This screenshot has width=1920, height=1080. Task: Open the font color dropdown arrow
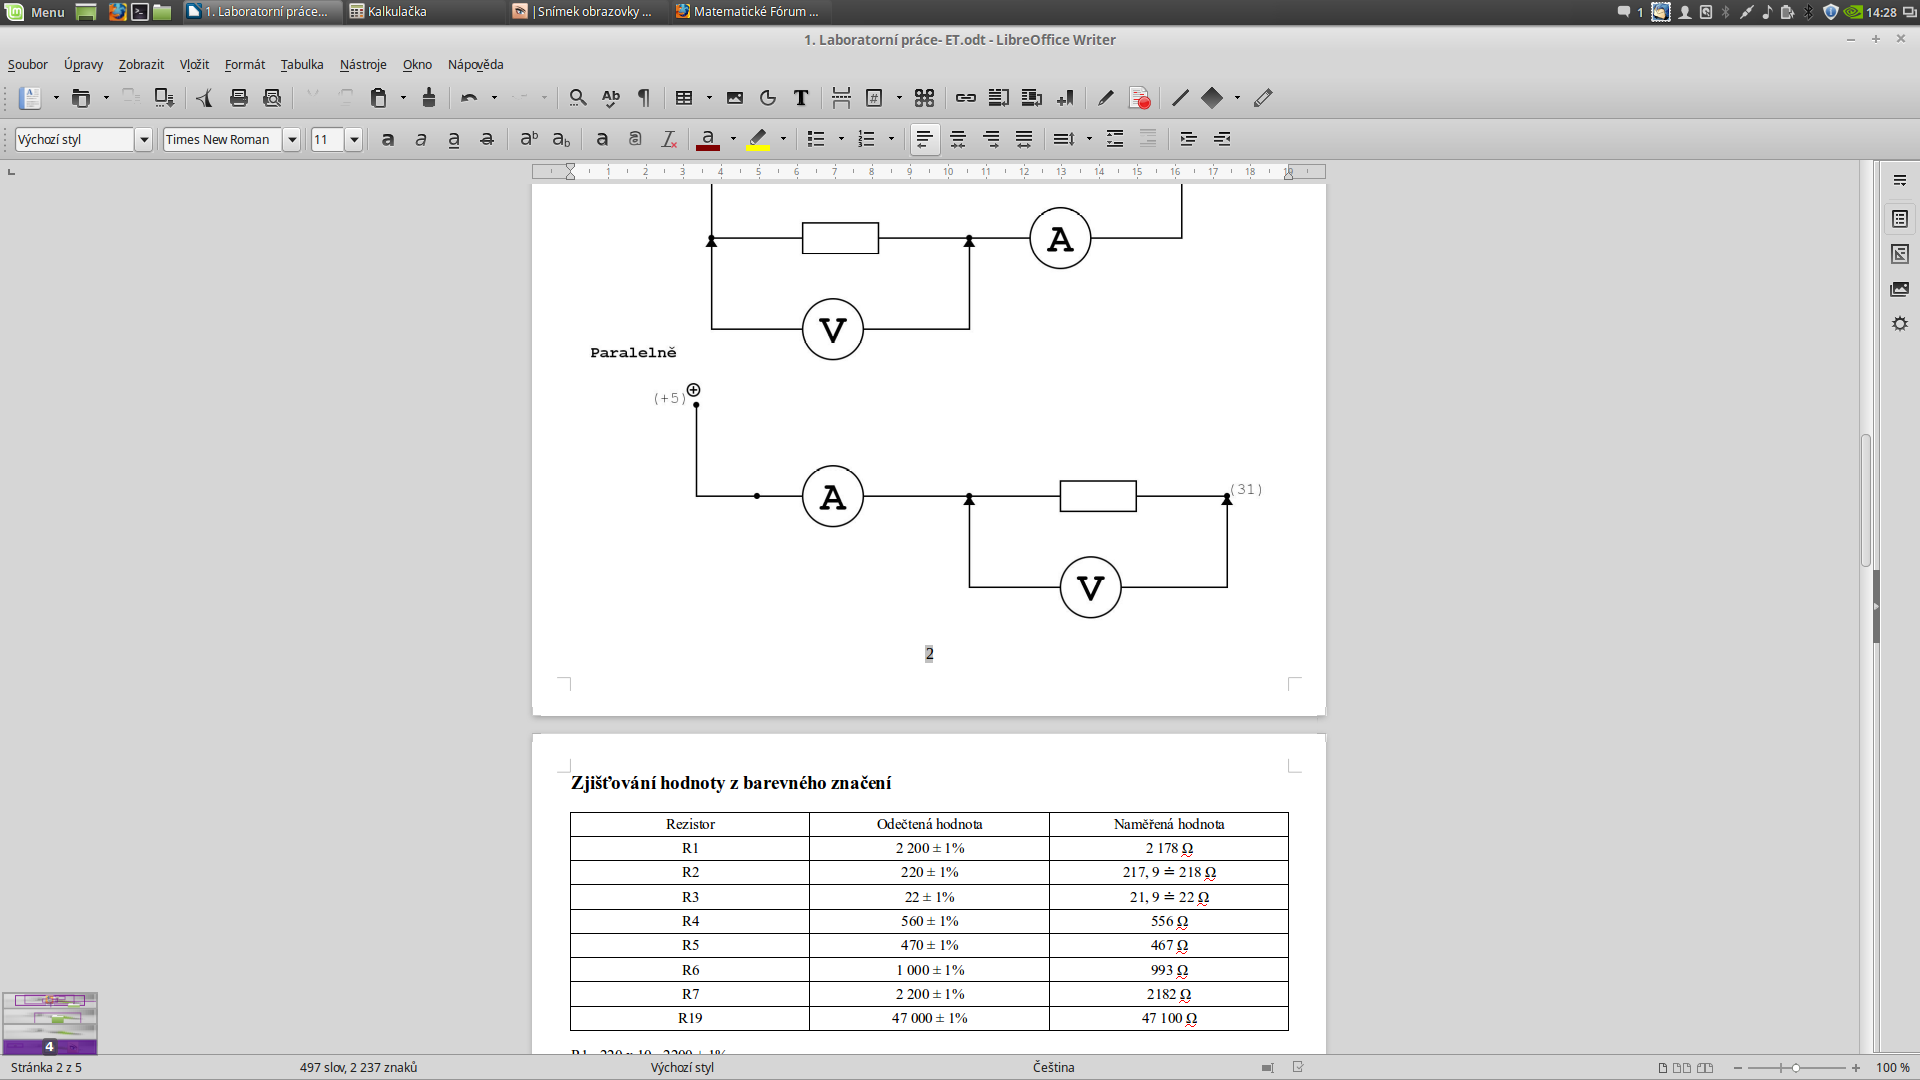pyautogui.click(x=733, y=139)
